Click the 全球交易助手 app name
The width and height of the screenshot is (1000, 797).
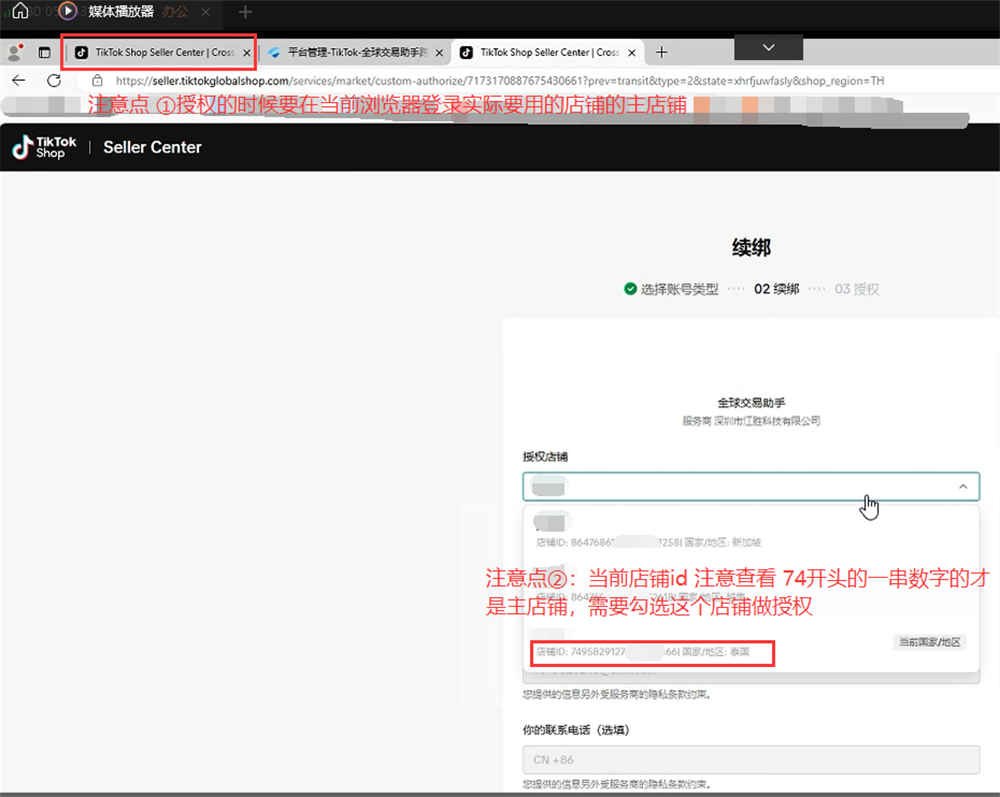[x=751, y=403]
